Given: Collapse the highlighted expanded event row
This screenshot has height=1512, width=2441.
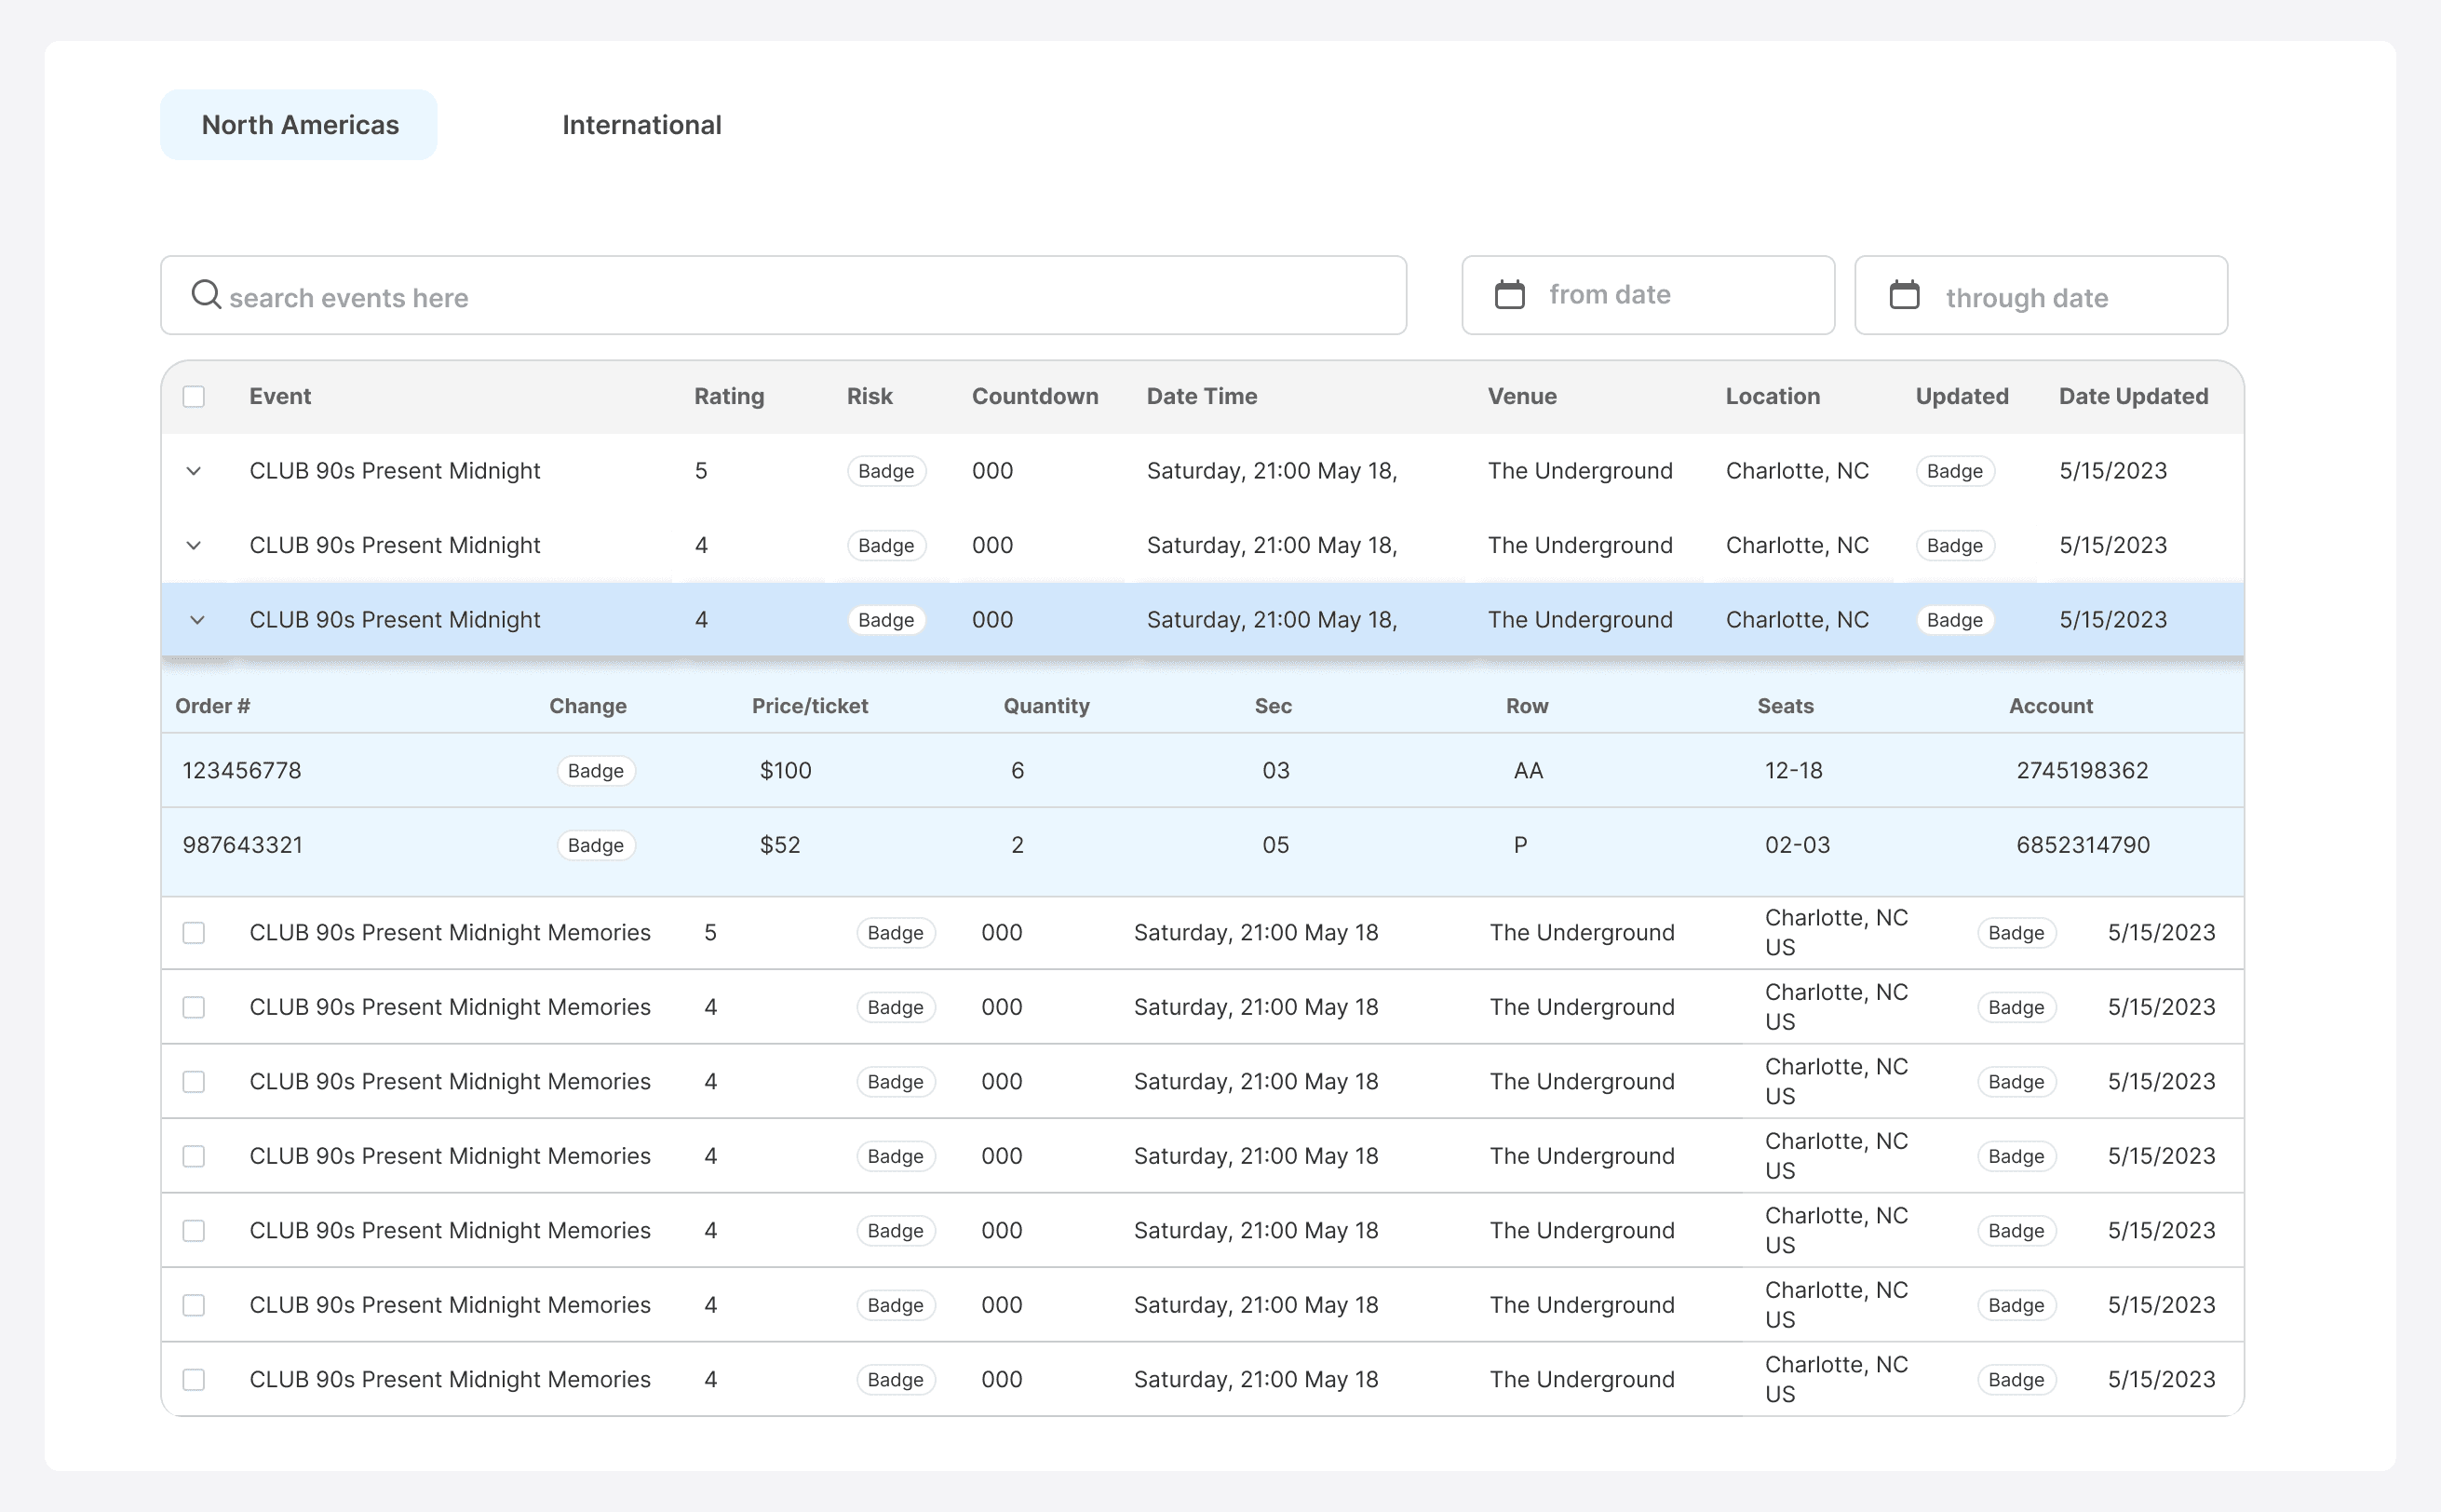Looking at the screenshot, I should click(197, 620).
